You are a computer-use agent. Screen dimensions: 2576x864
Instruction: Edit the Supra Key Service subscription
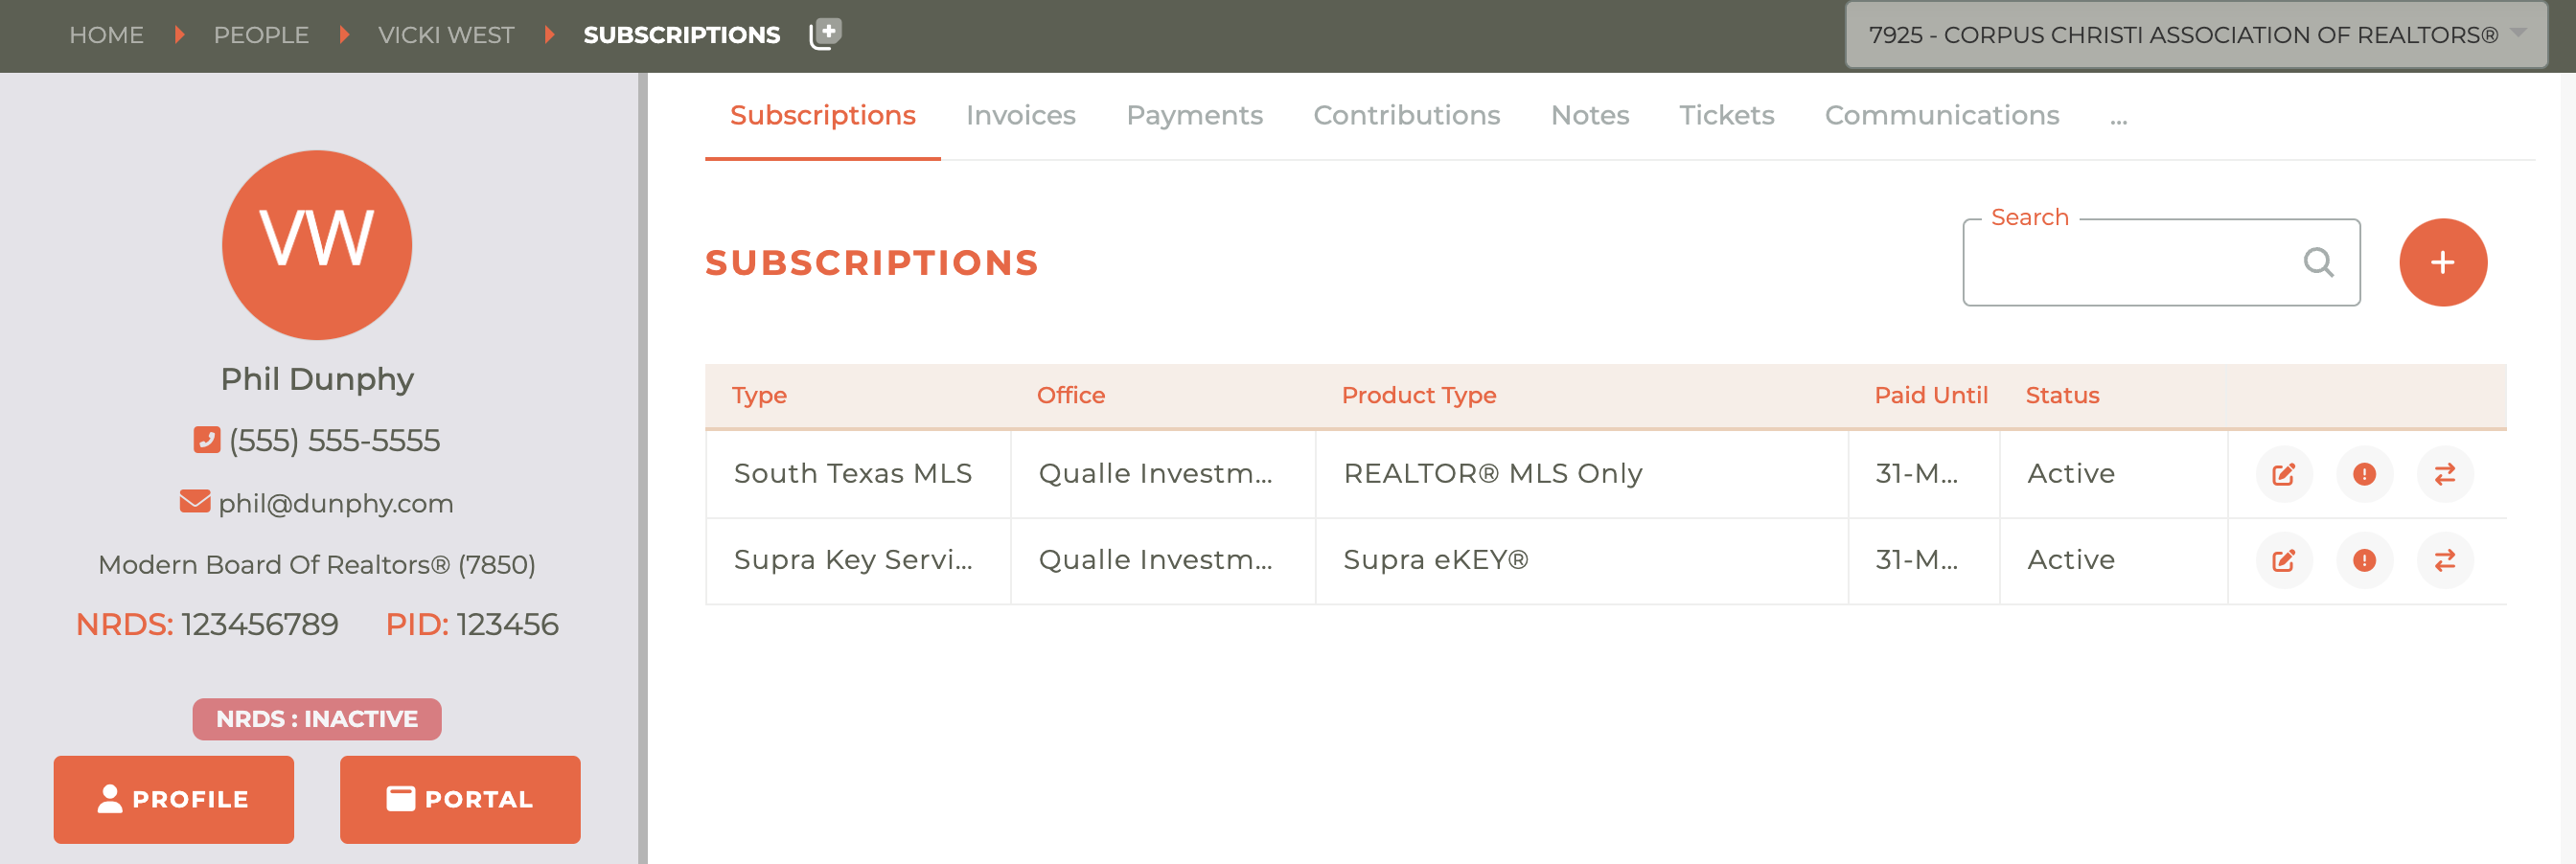(2284, 560)
